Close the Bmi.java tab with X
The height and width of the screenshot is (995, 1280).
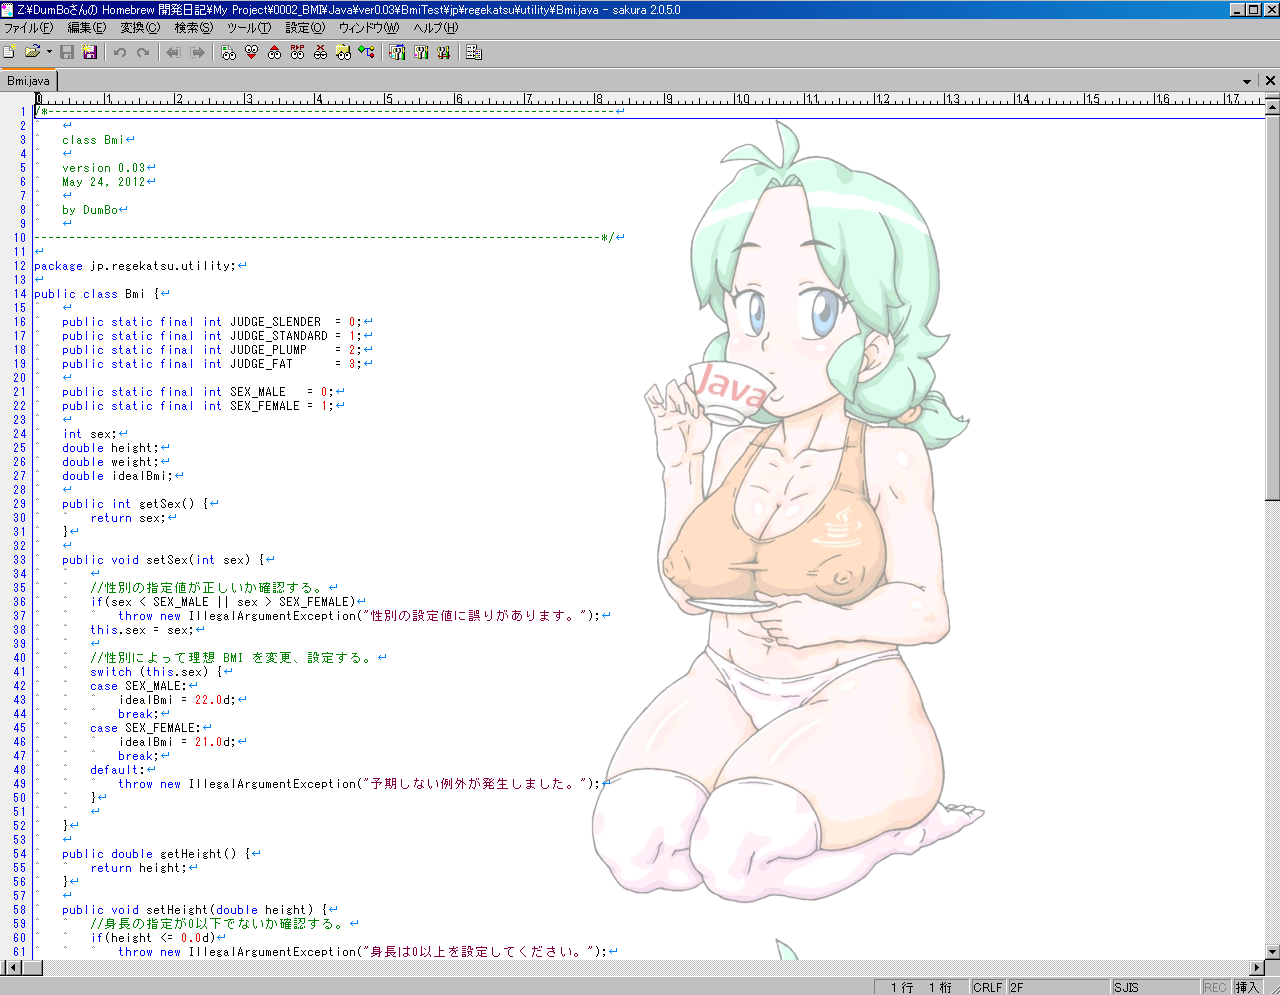pos(1270,81)
